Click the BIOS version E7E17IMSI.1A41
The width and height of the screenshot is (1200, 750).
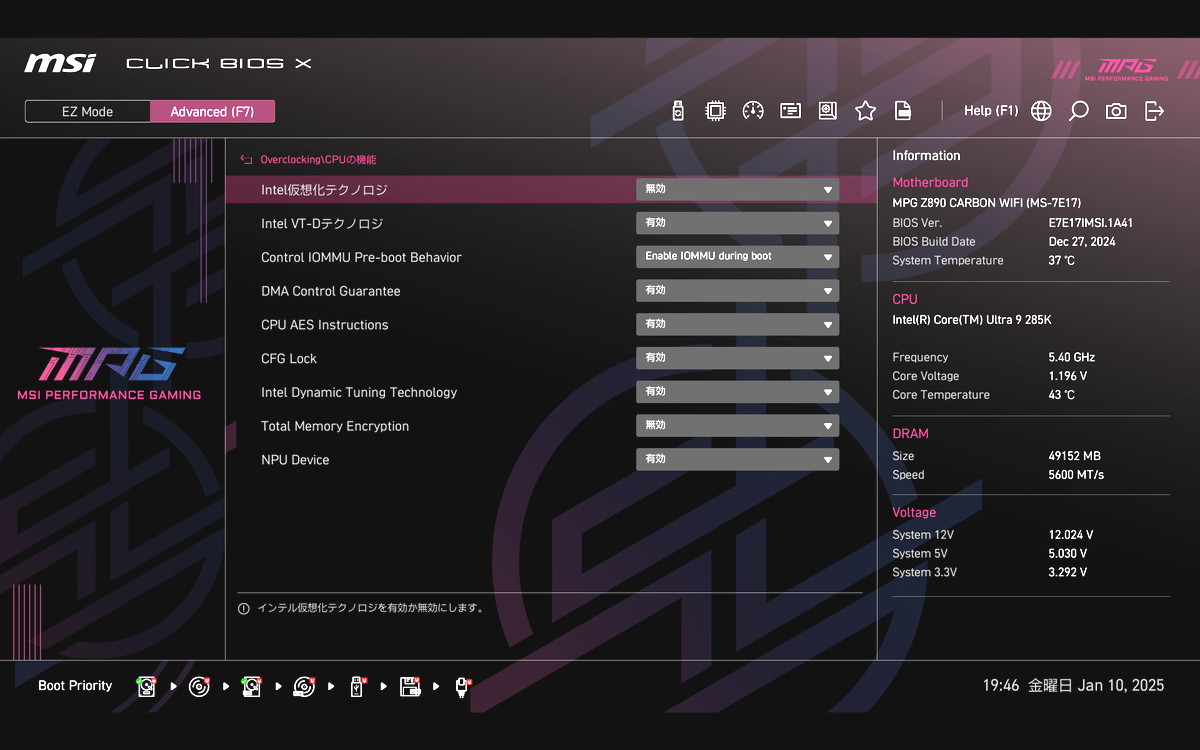point(1091,223)
